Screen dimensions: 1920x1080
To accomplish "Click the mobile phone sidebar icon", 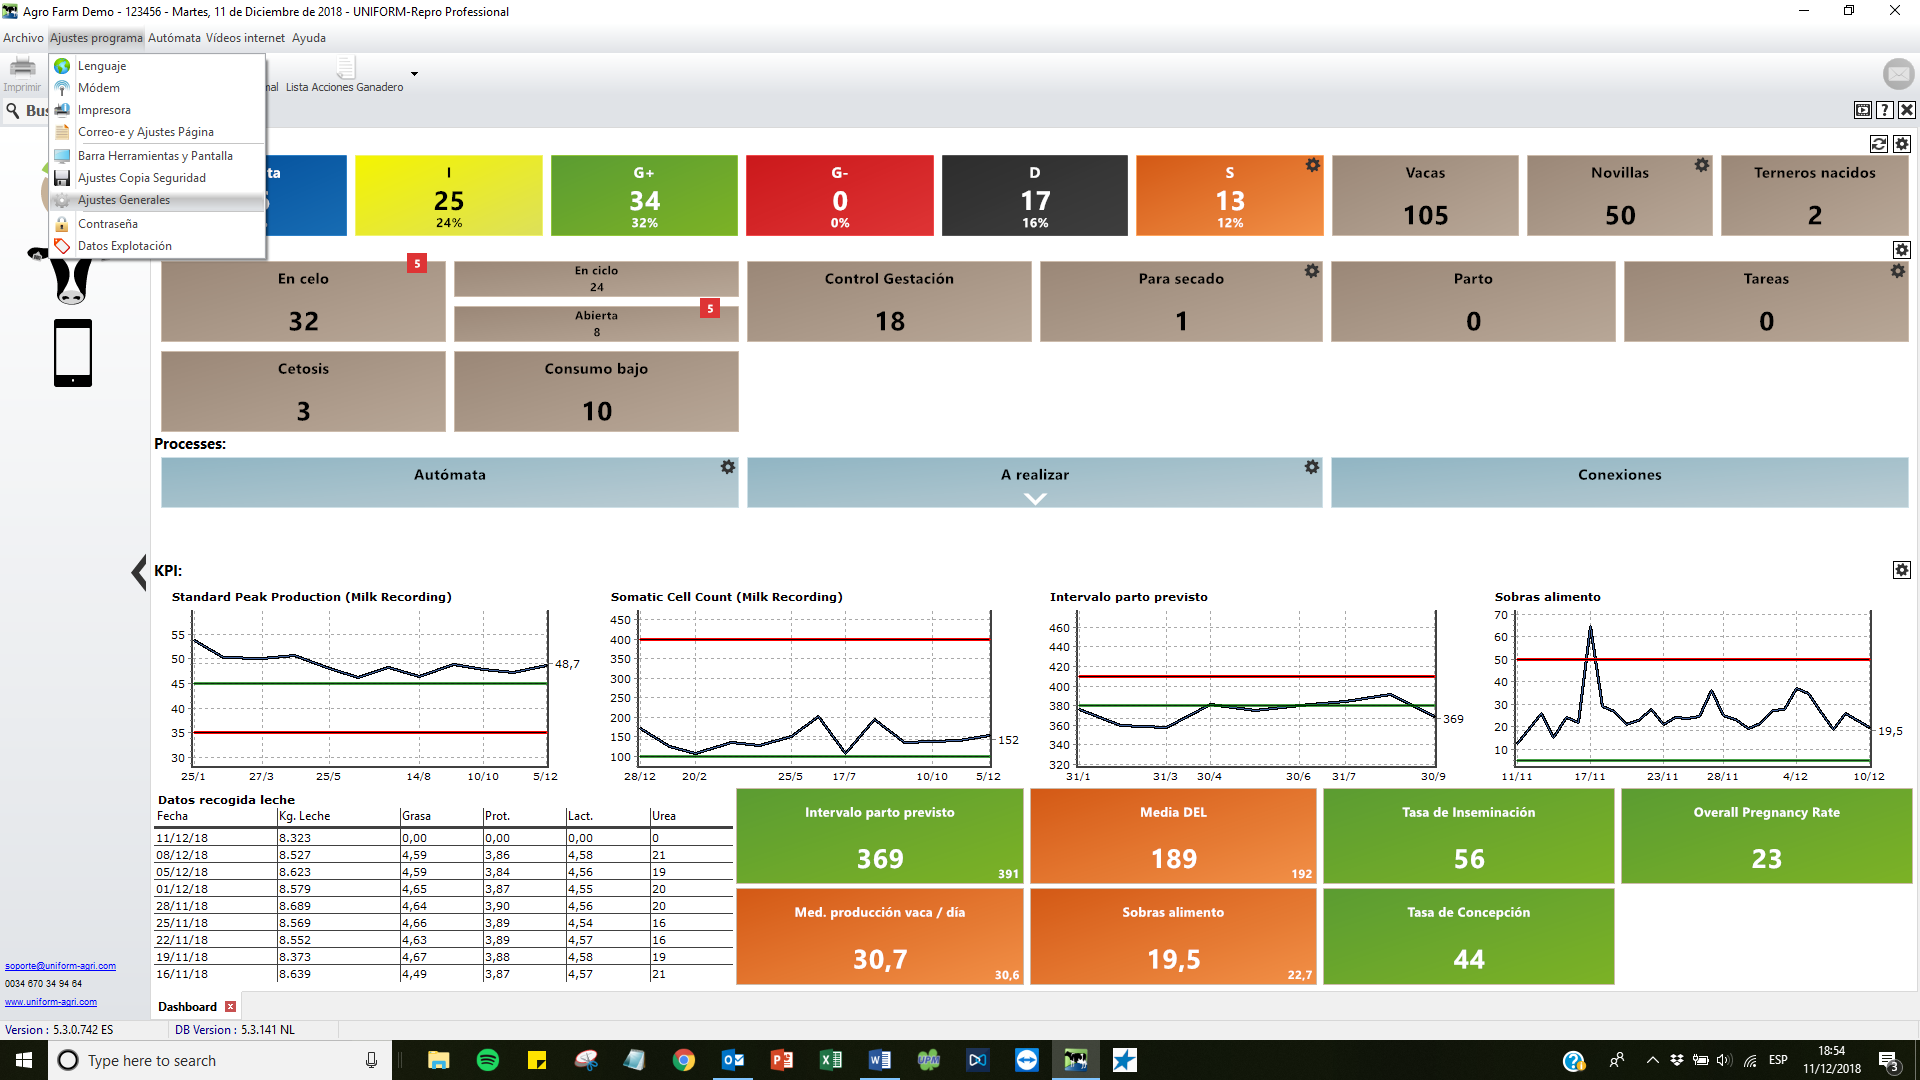I will (x=73, y=352).
